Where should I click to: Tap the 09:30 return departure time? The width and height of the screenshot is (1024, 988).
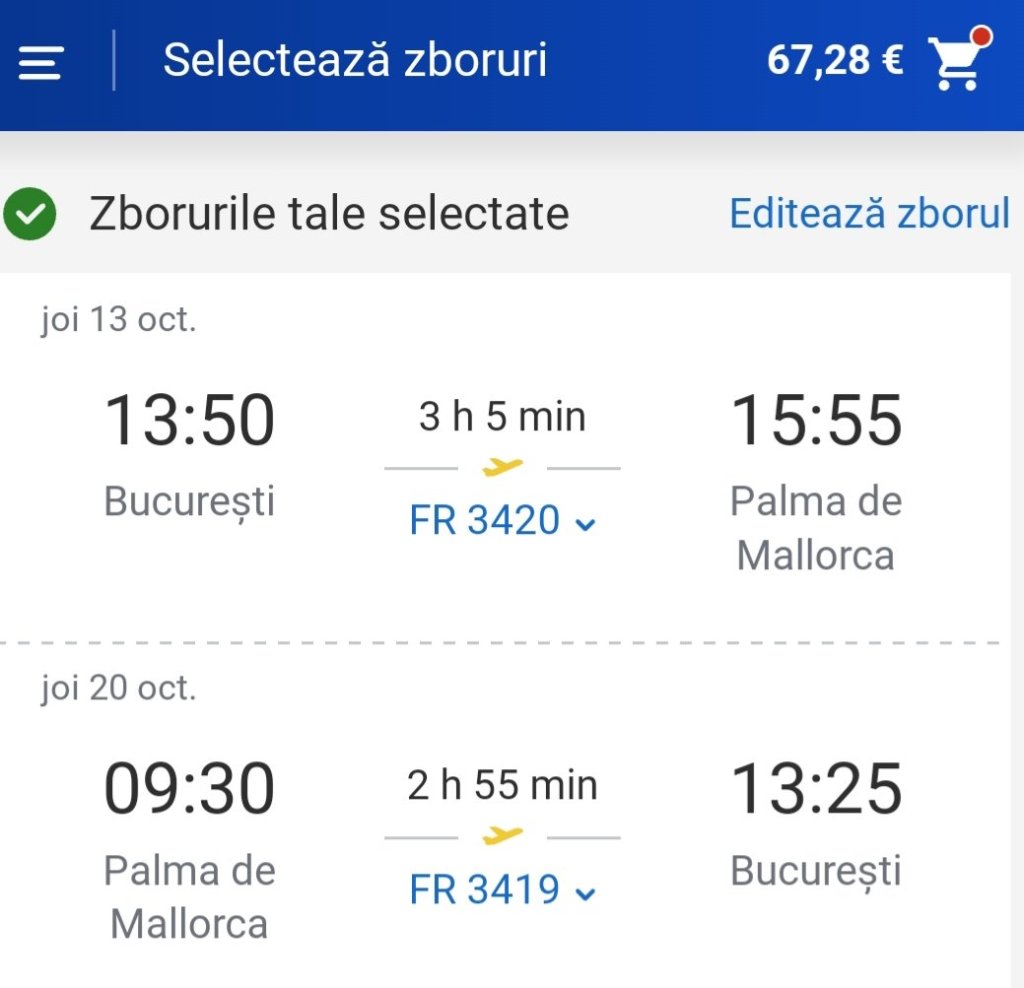click(189, 790)
